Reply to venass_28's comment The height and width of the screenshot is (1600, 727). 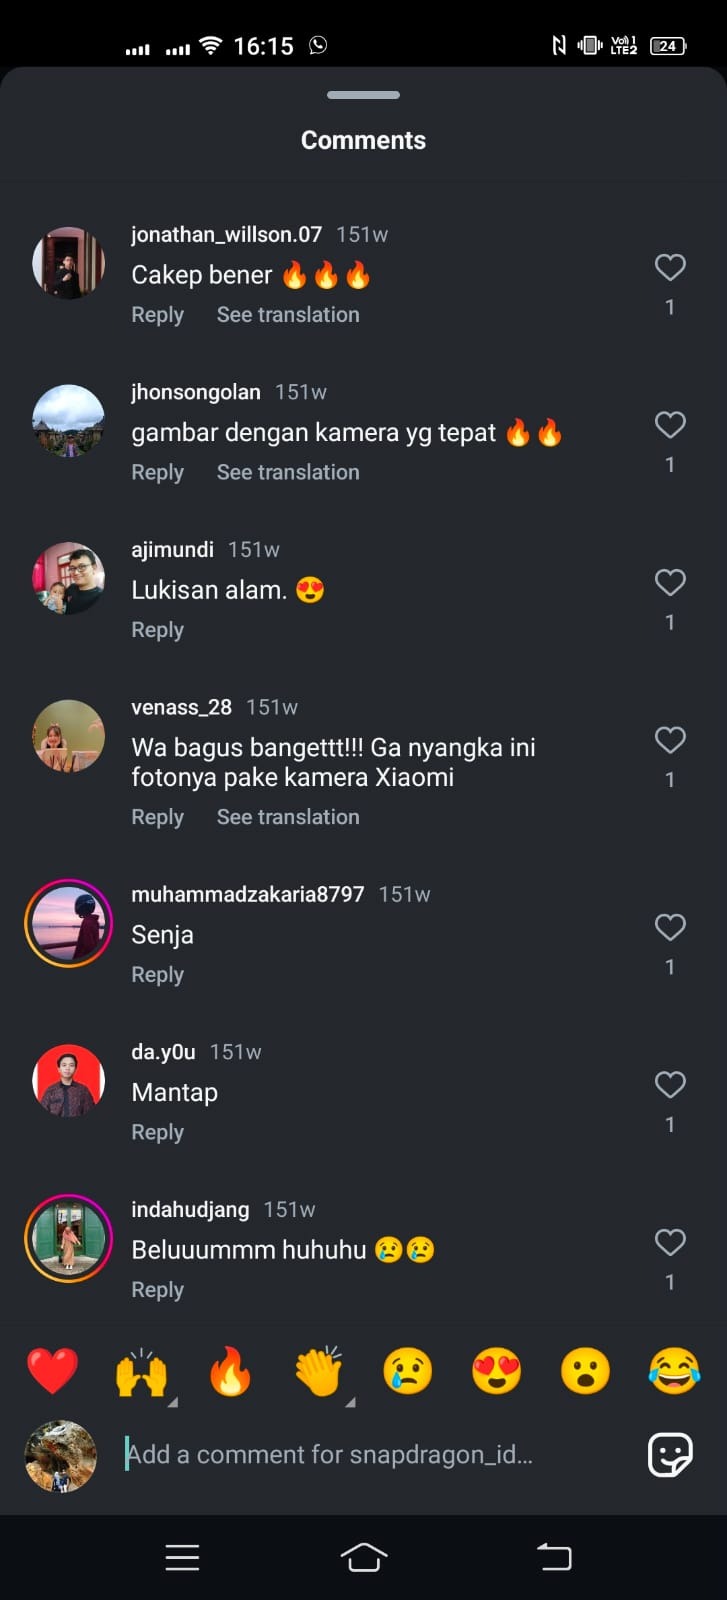158,817
